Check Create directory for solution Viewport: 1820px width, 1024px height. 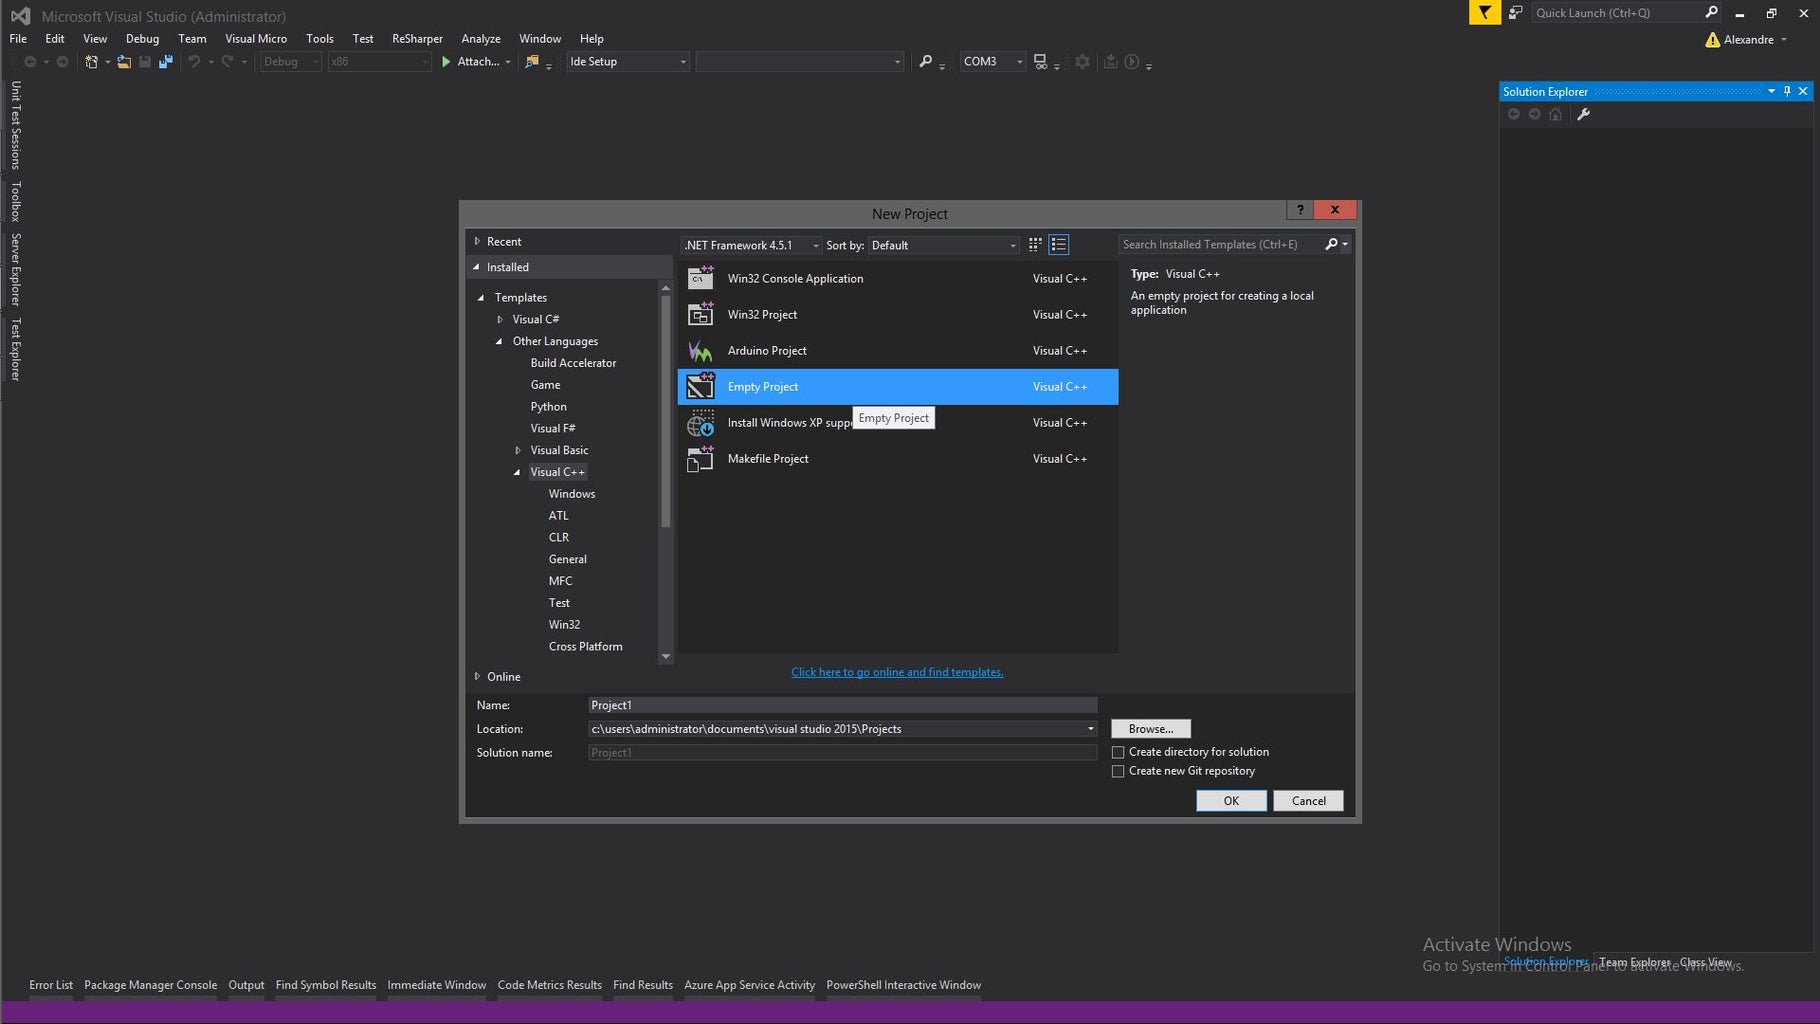pyautogui.click(x=1118, y=751)
